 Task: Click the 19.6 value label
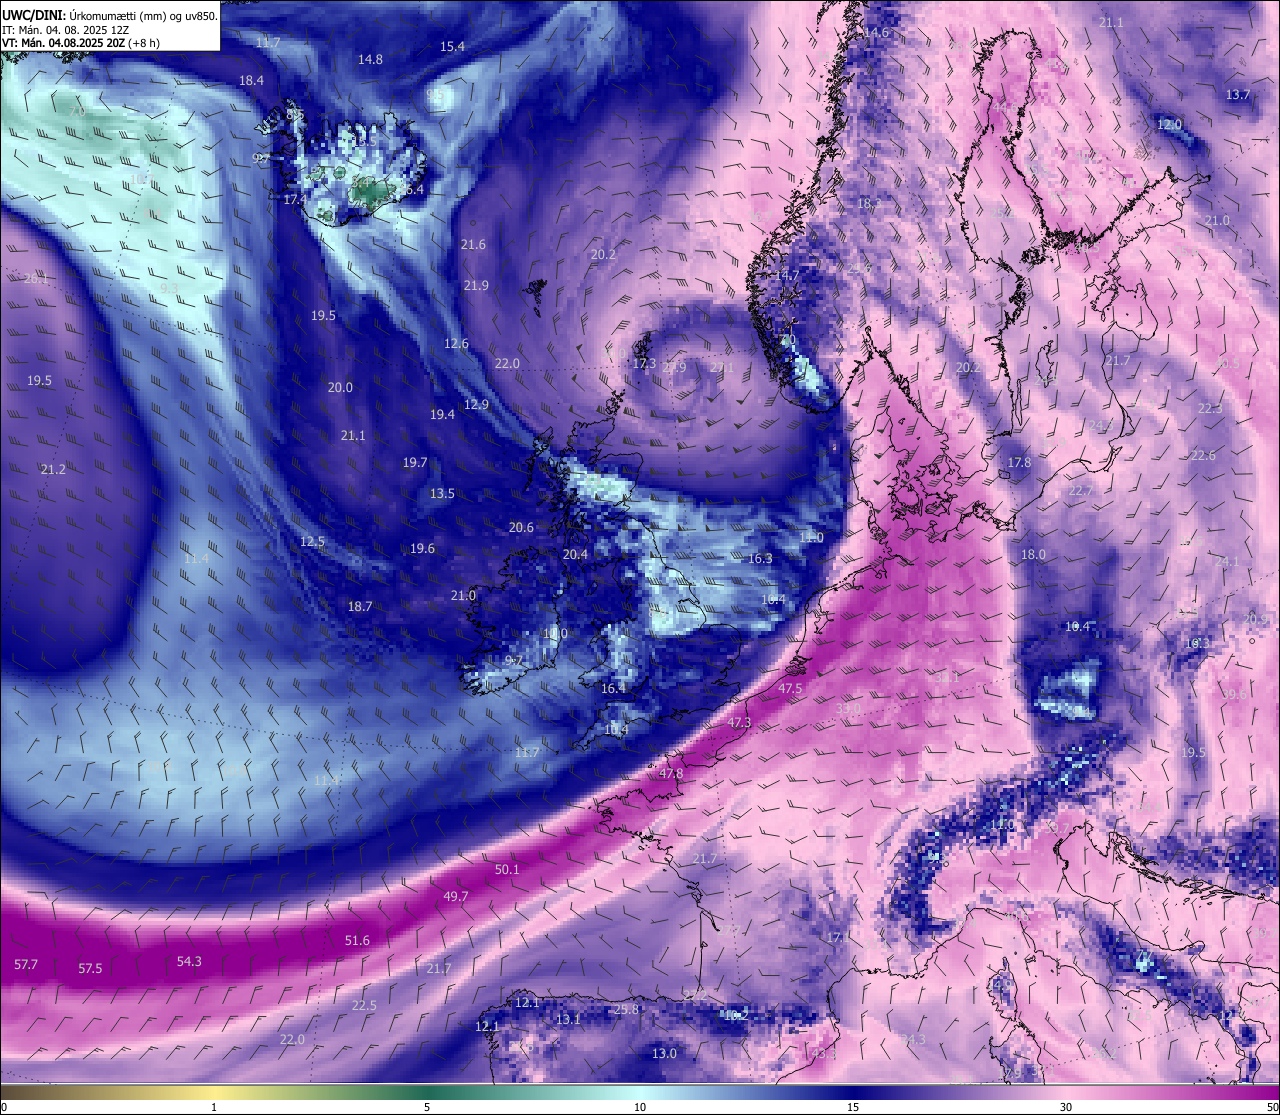point(422,548)
